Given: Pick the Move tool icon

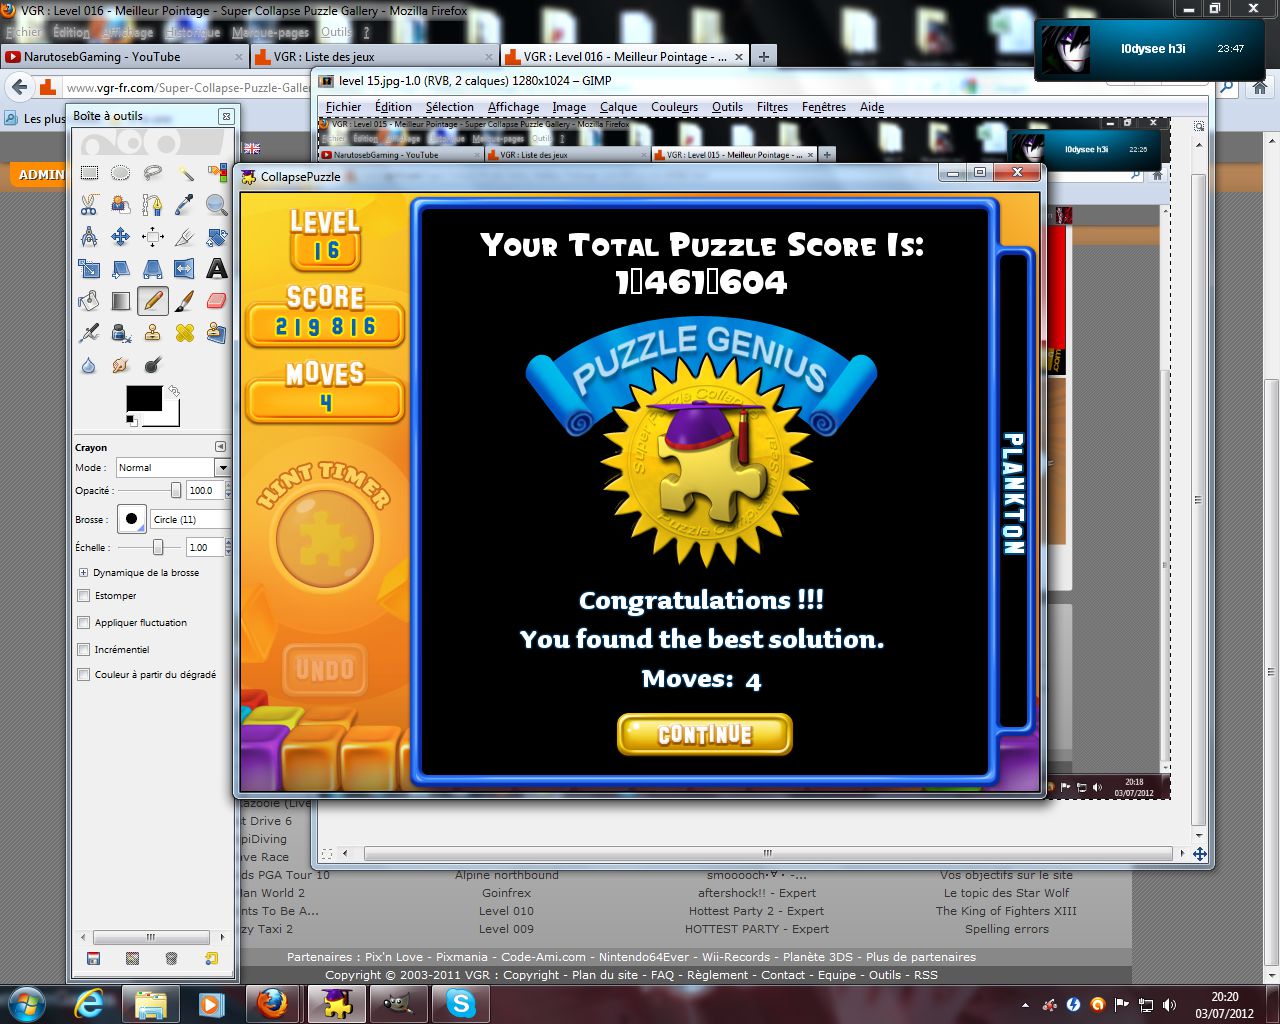Looking at the screenshot, I should (x=120, y=237).
